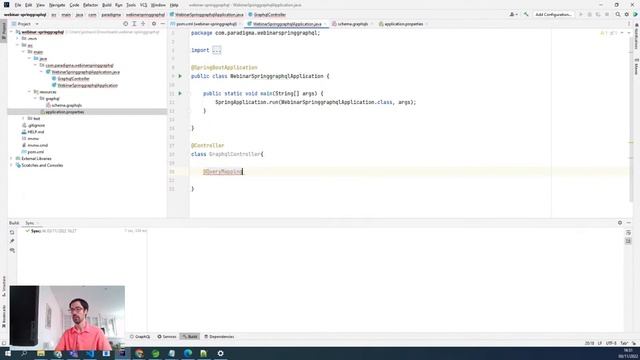Expand External Libraries node

click(x=11, y=158)
